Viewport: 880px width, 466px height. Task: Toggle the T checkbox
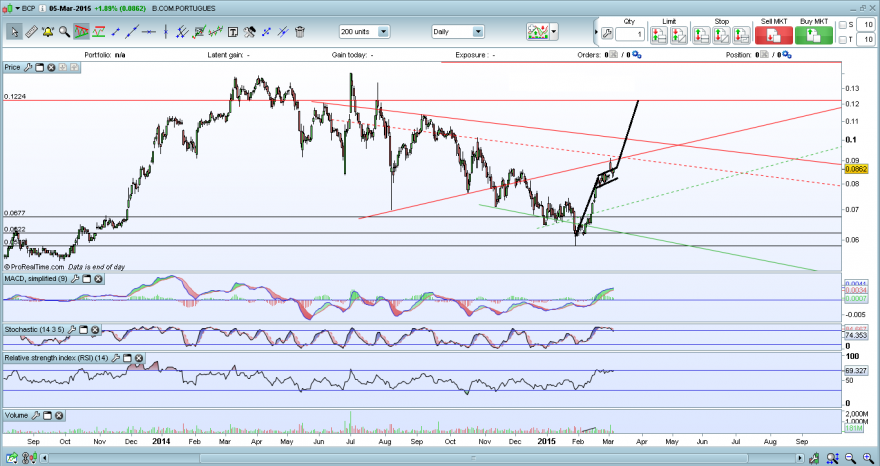[842, 39]
